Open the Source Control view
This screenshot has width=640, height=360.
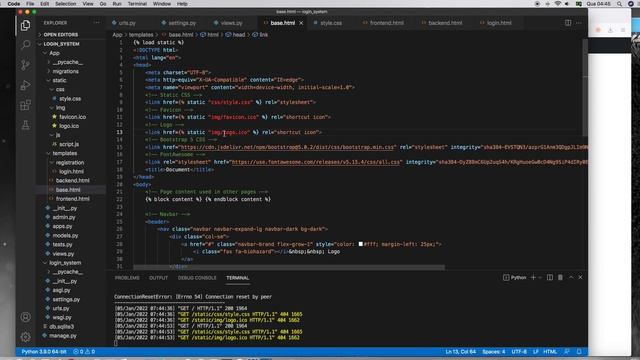pyautogui.click(x=25, y=64)
